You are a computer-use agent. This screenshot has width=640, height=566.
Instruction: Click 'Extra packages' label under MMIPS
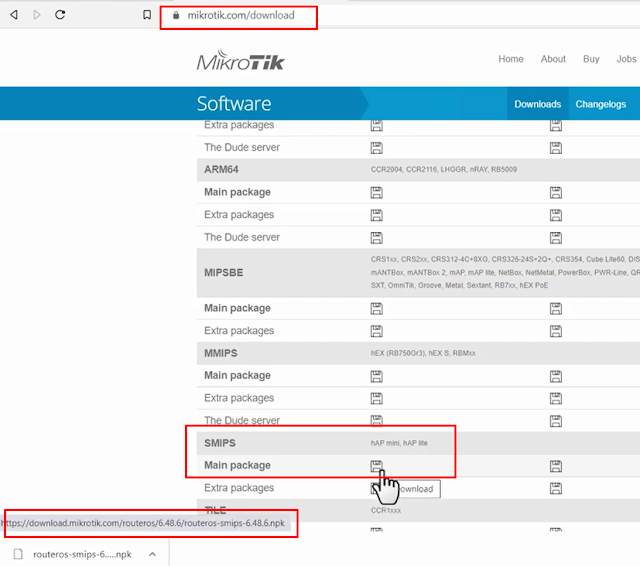(x=239, y=398)
